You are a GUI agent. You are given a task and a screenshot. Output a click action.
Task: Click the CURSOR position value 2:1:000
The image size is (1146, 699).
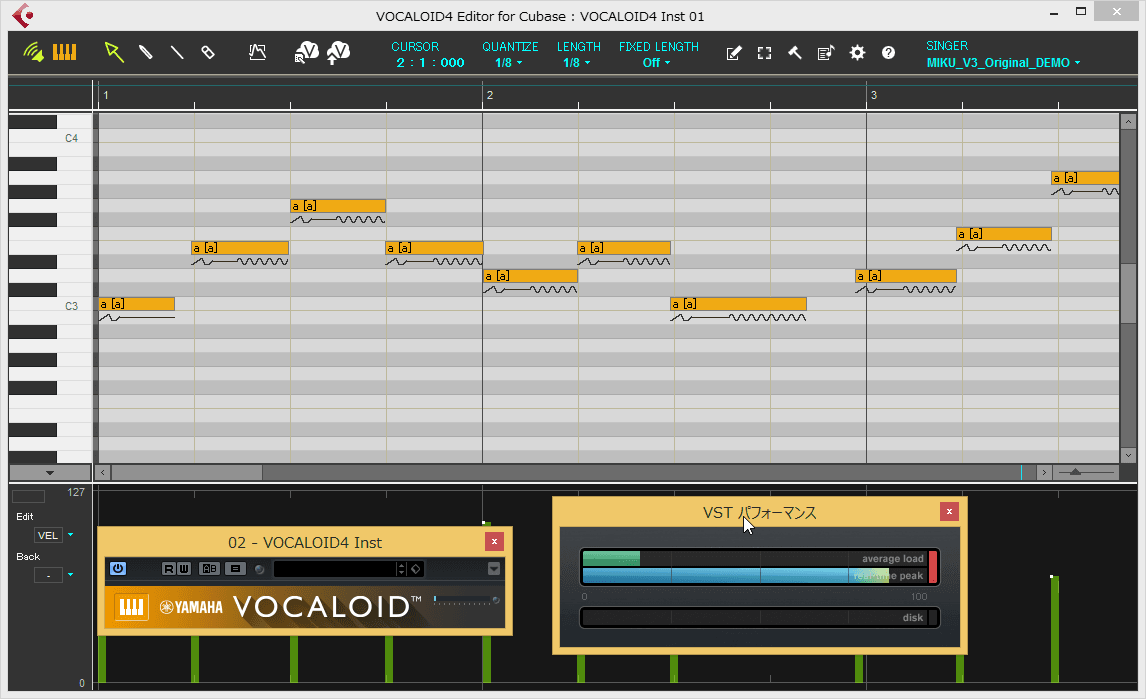click(430, 63)
